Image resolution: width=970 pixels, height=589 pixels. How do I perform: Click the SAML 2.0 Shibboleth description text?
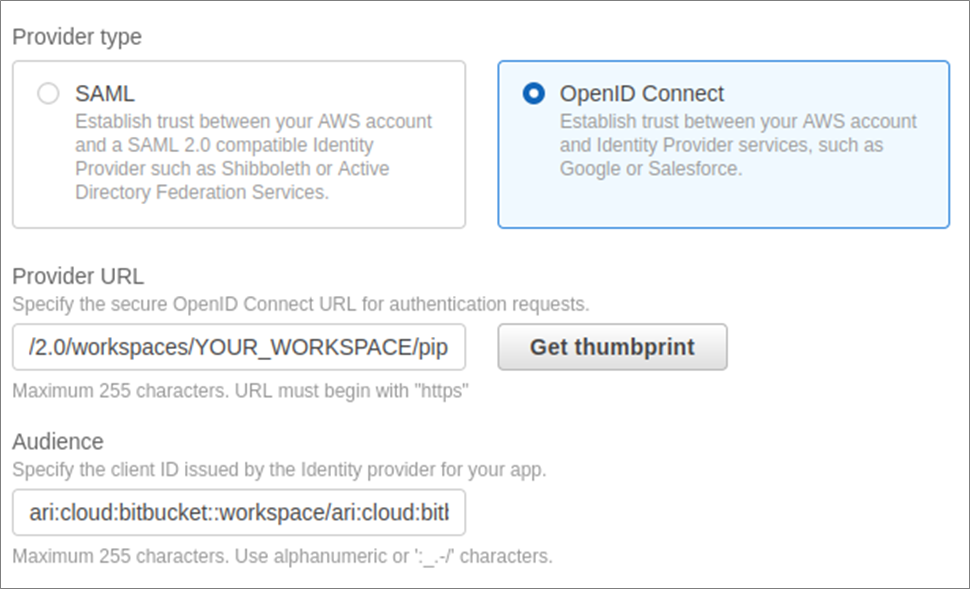tap(254, 157)
